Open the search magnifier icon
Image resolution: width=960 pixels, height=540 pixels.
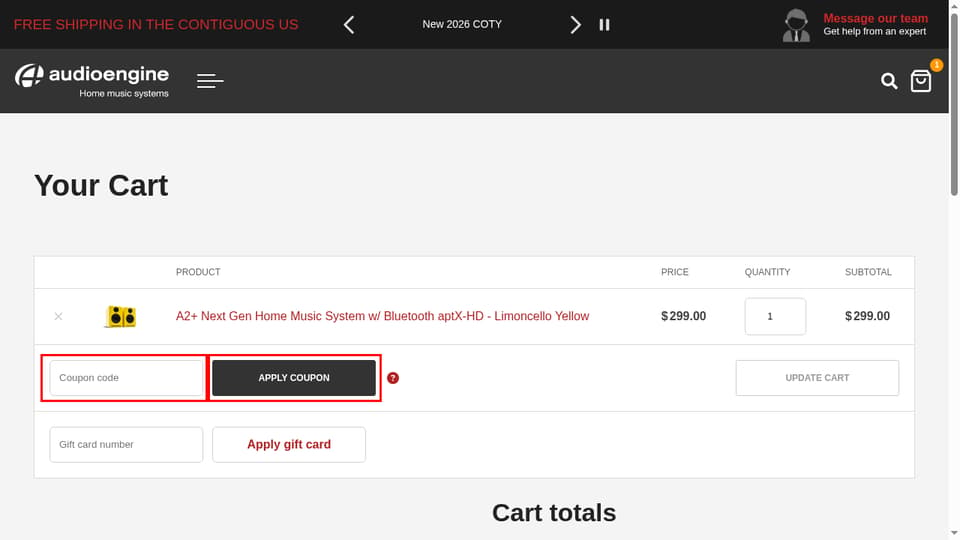click(889, 81)
